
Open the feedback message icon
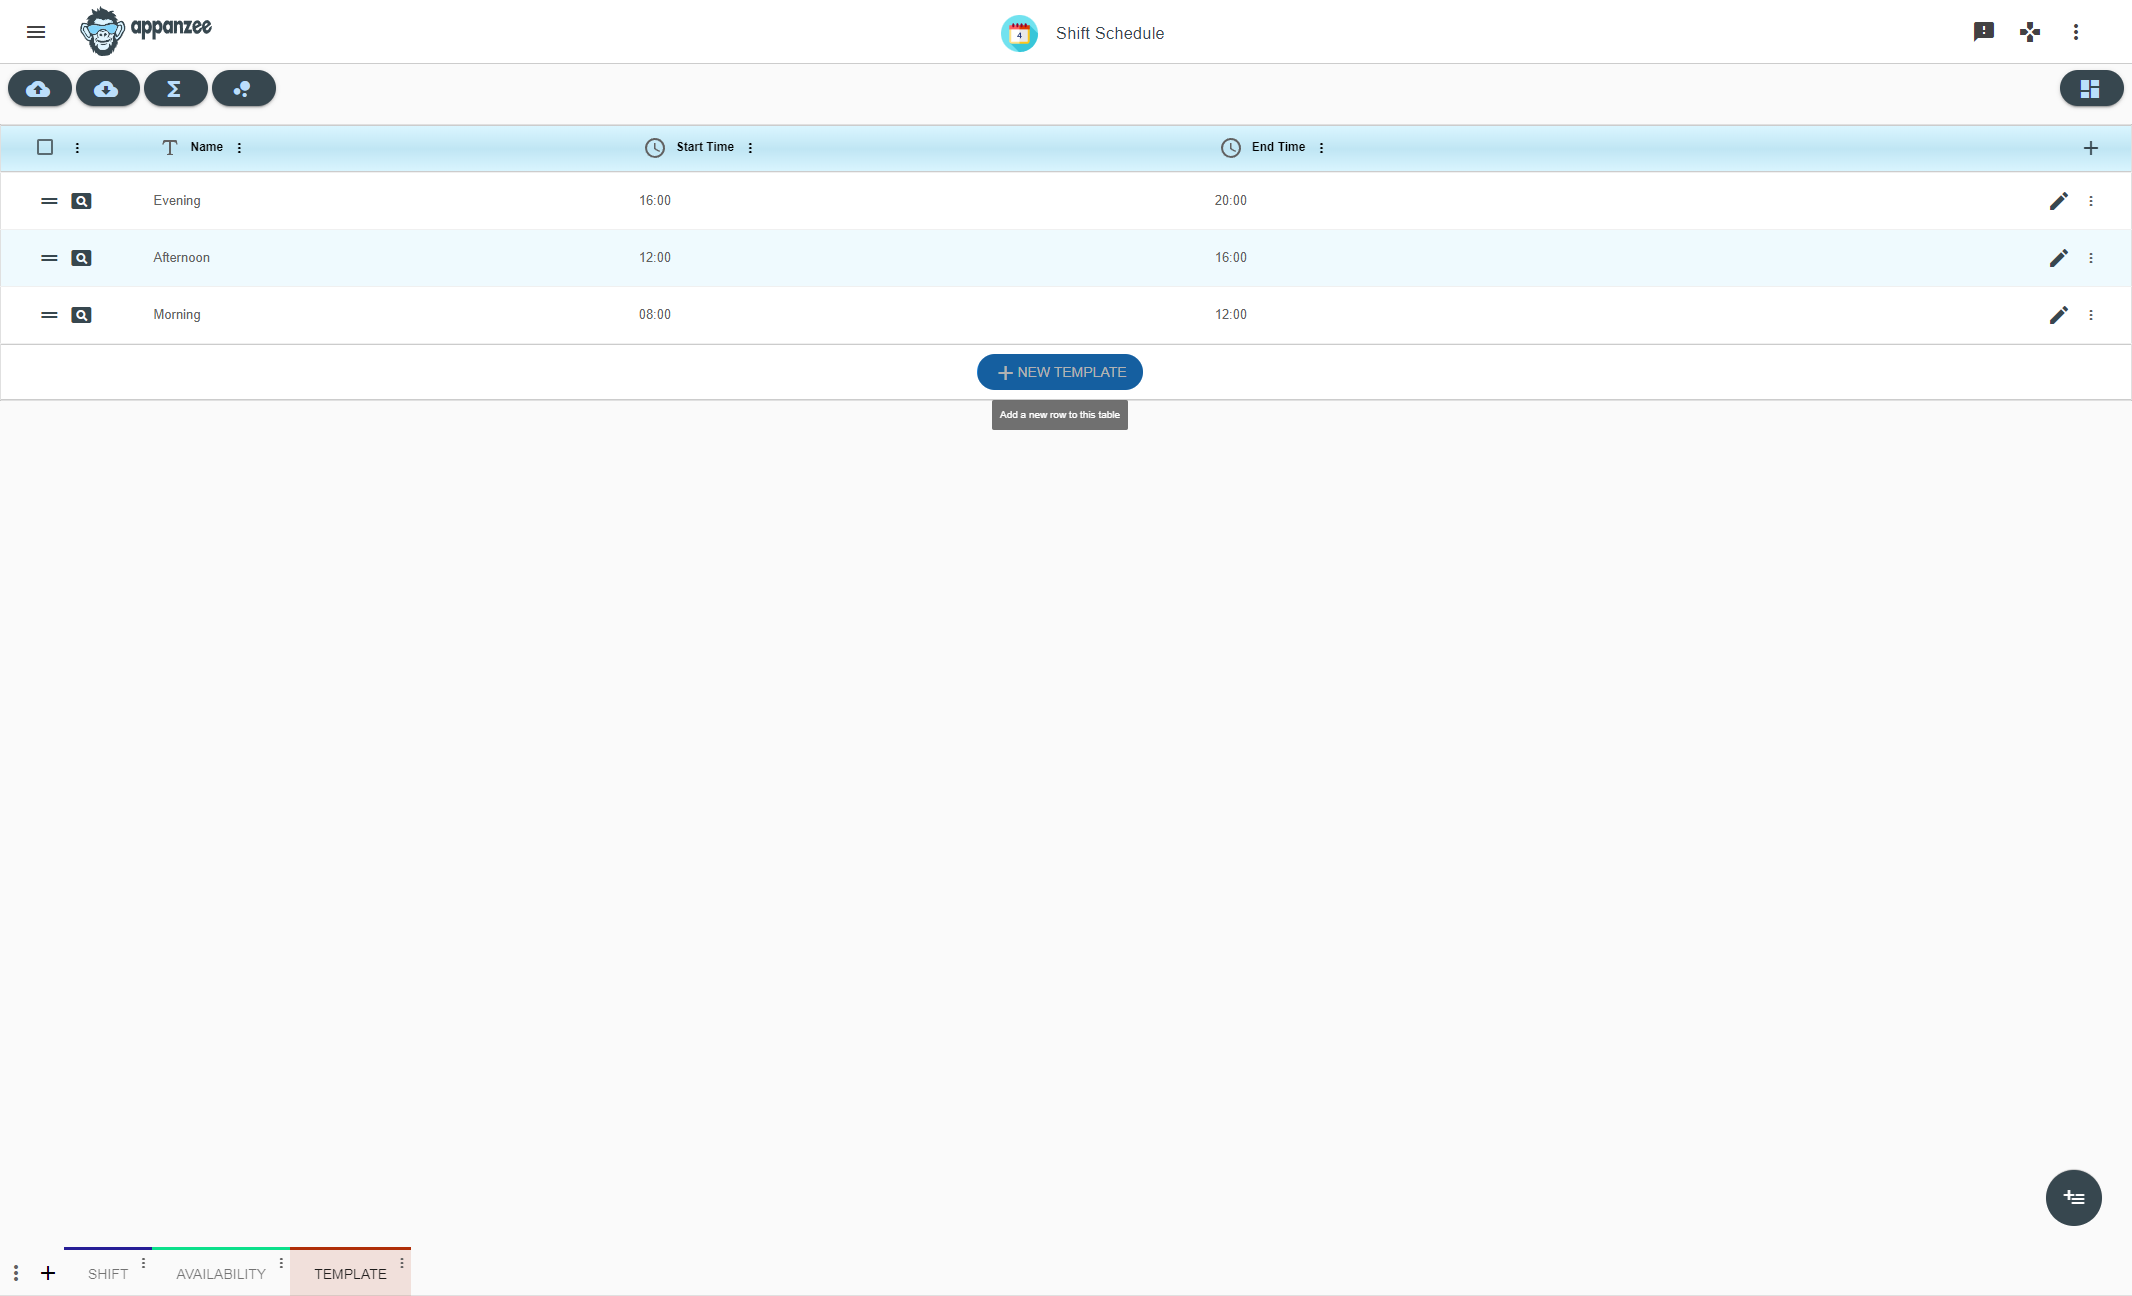point(1984,32)
